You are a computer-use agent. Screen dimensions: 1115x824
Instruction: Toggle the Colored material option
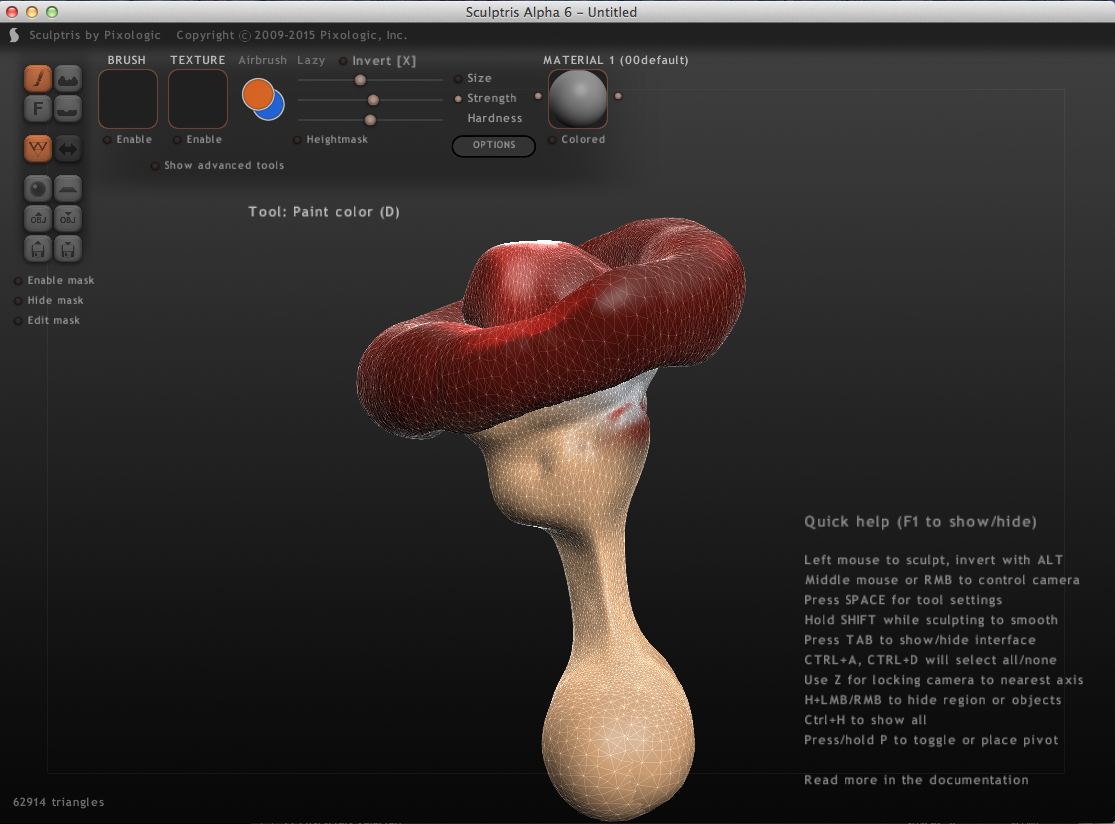(552, 140)
